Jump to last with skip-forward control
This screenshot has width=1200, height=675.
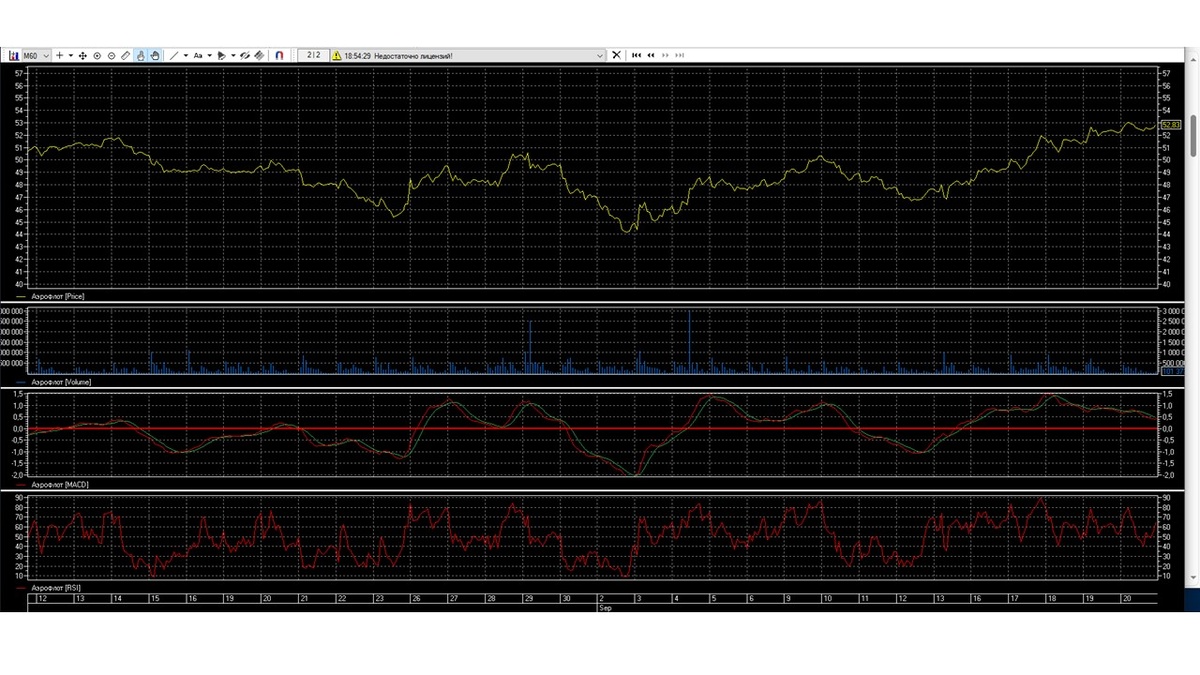tap(679, 55)
